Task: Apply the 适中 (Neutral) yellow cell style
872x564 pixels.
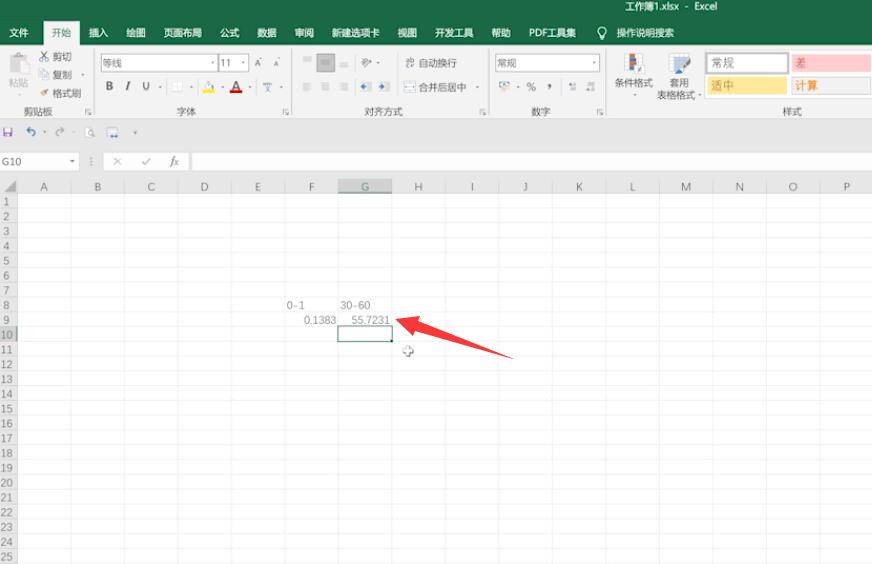Action: pos(747,86)
